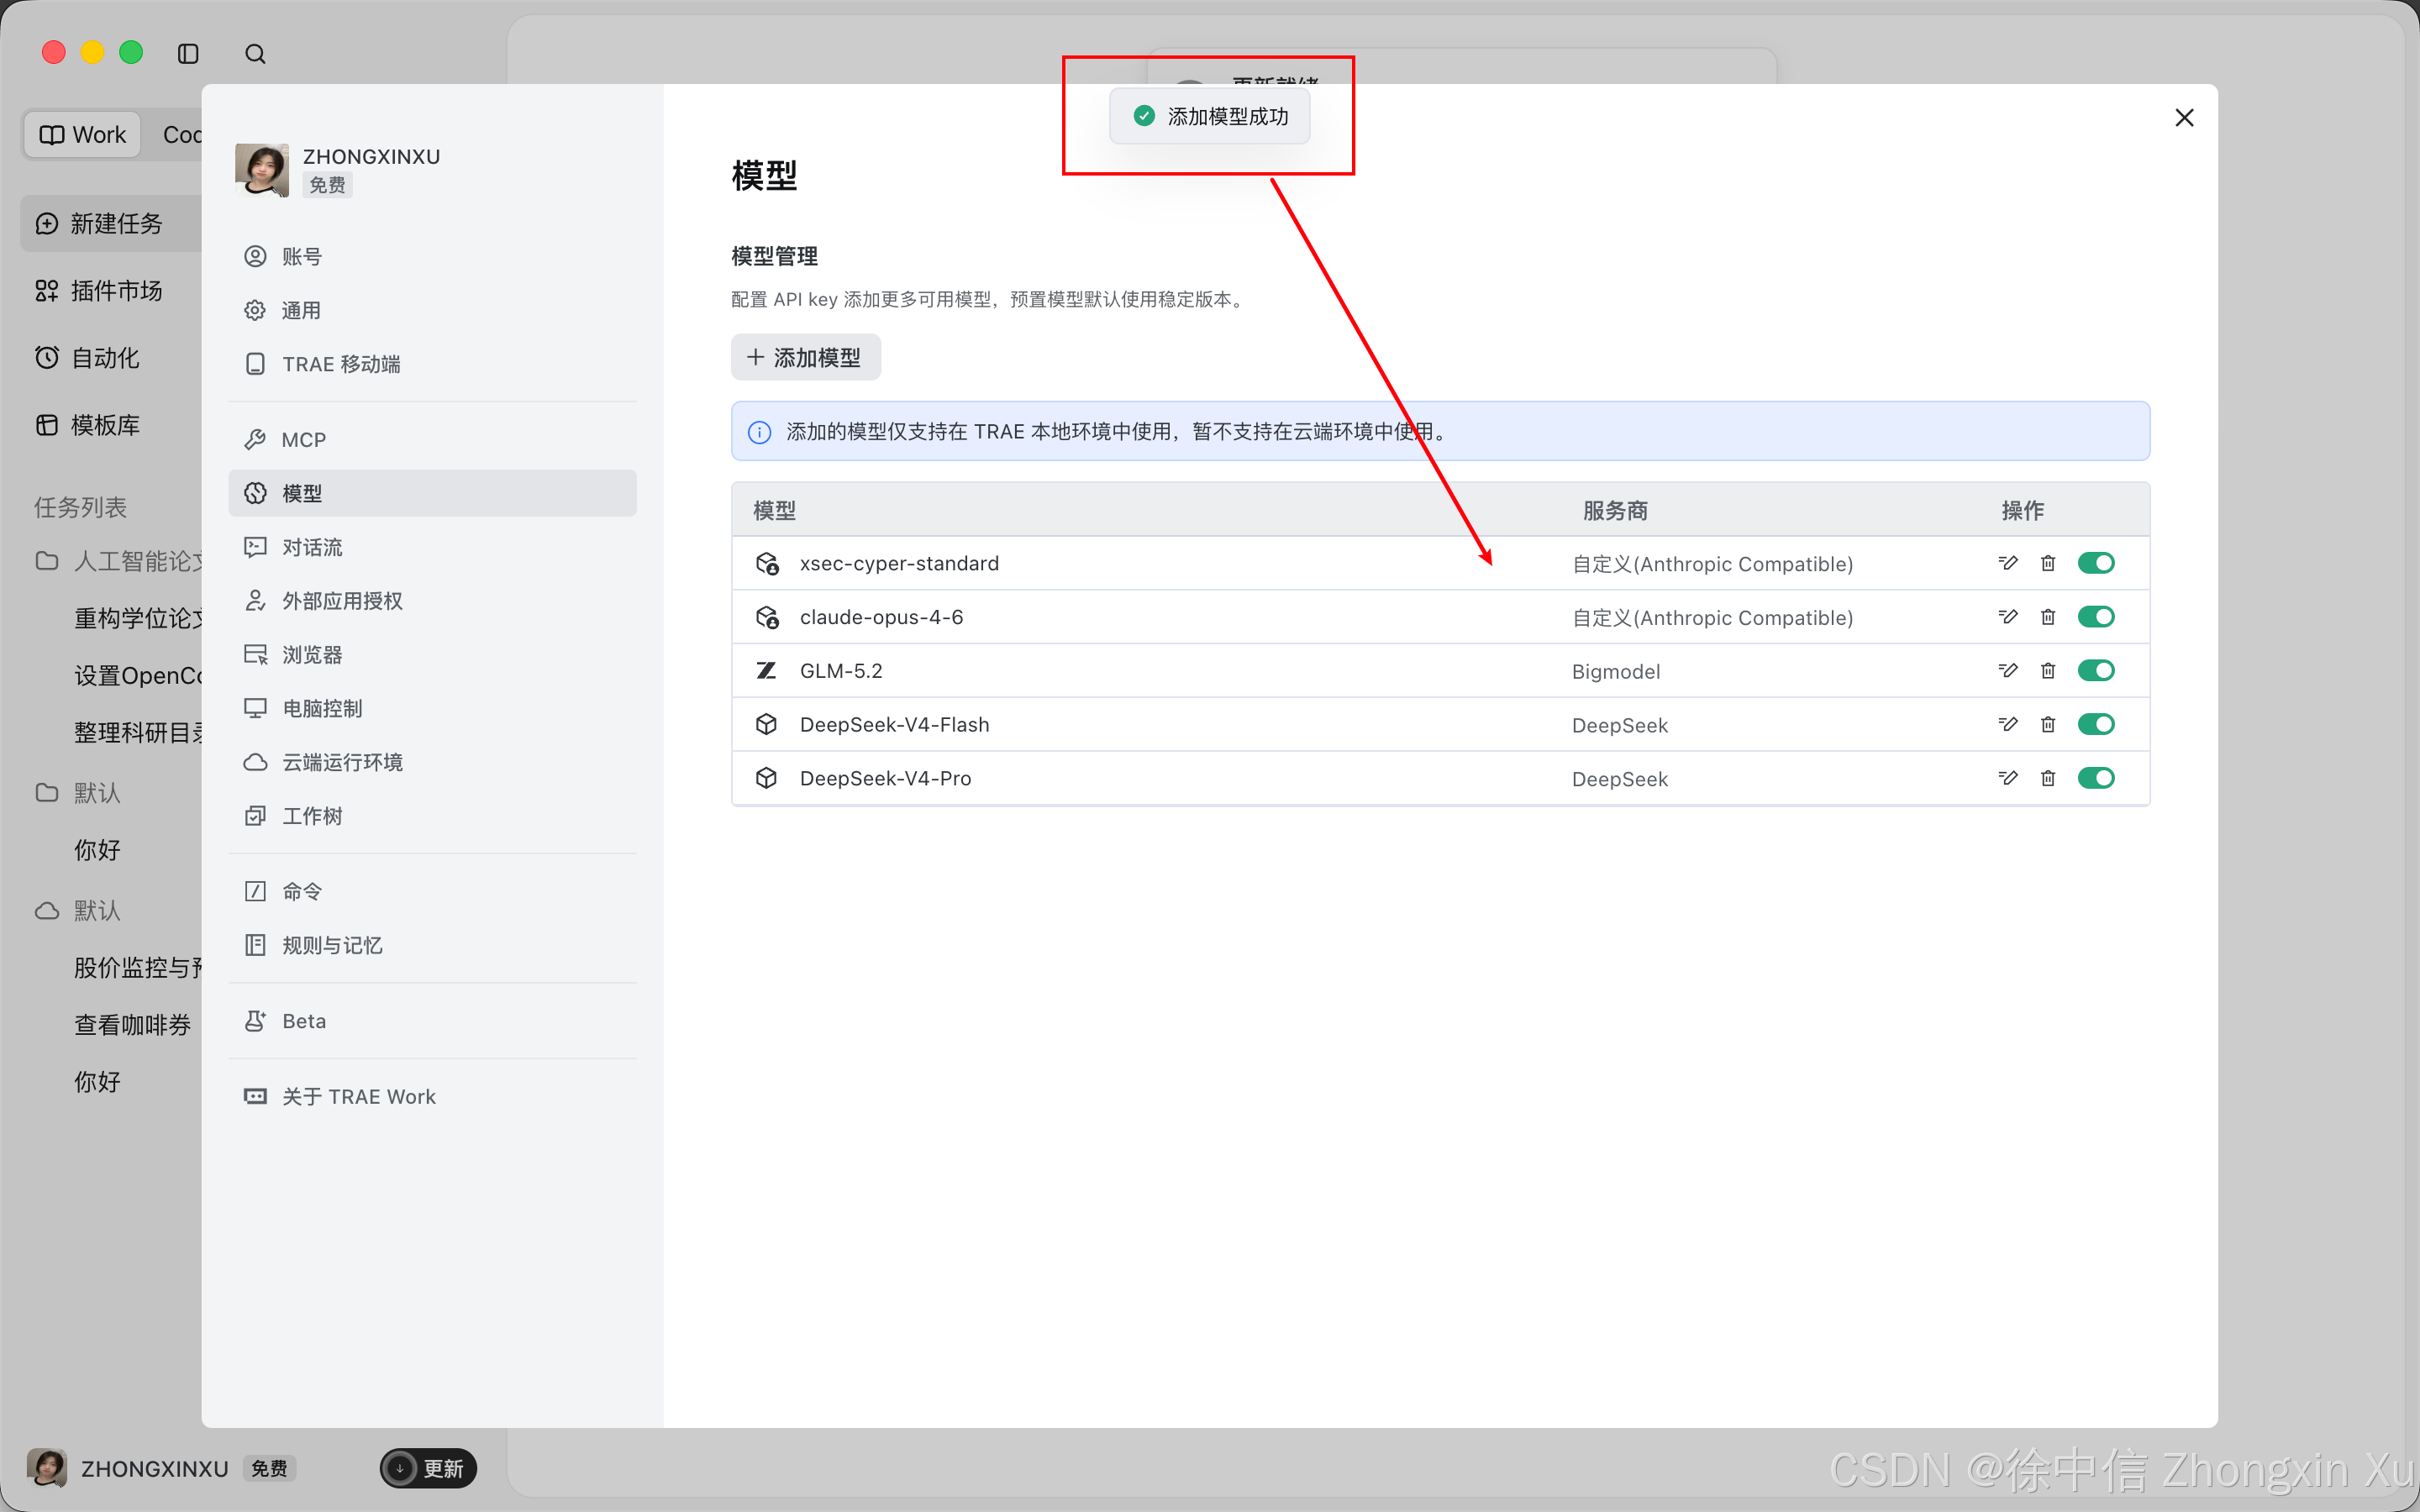Close the settings dialog with X
This screenshot has height=1512, width=2420.
(2184, 118)
